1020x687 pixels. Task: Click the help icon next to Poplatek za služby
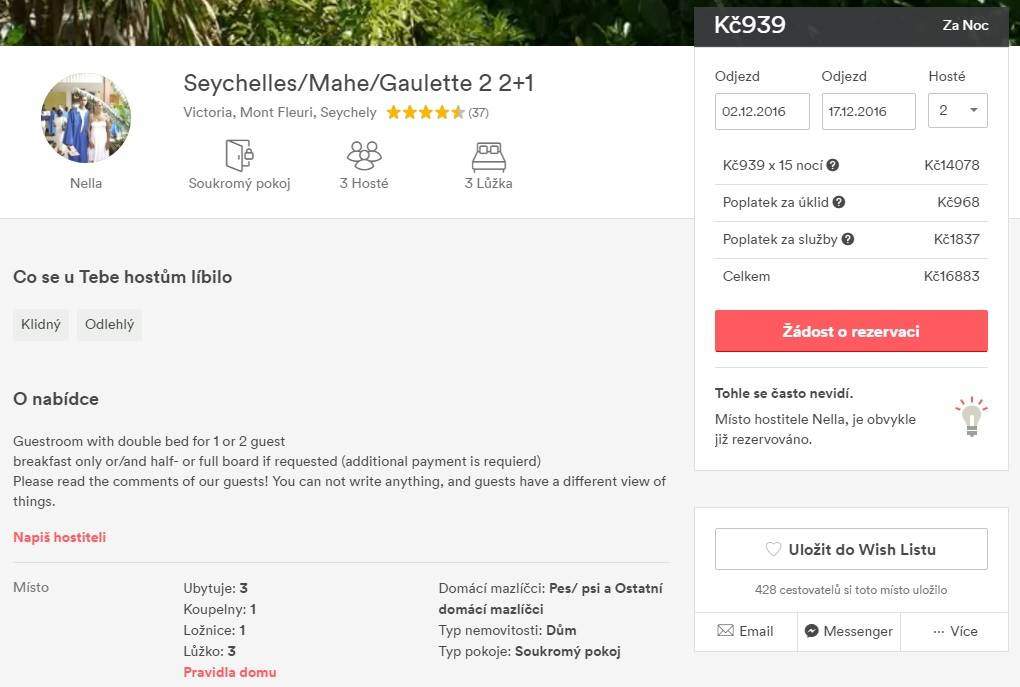tap(848, 239)
